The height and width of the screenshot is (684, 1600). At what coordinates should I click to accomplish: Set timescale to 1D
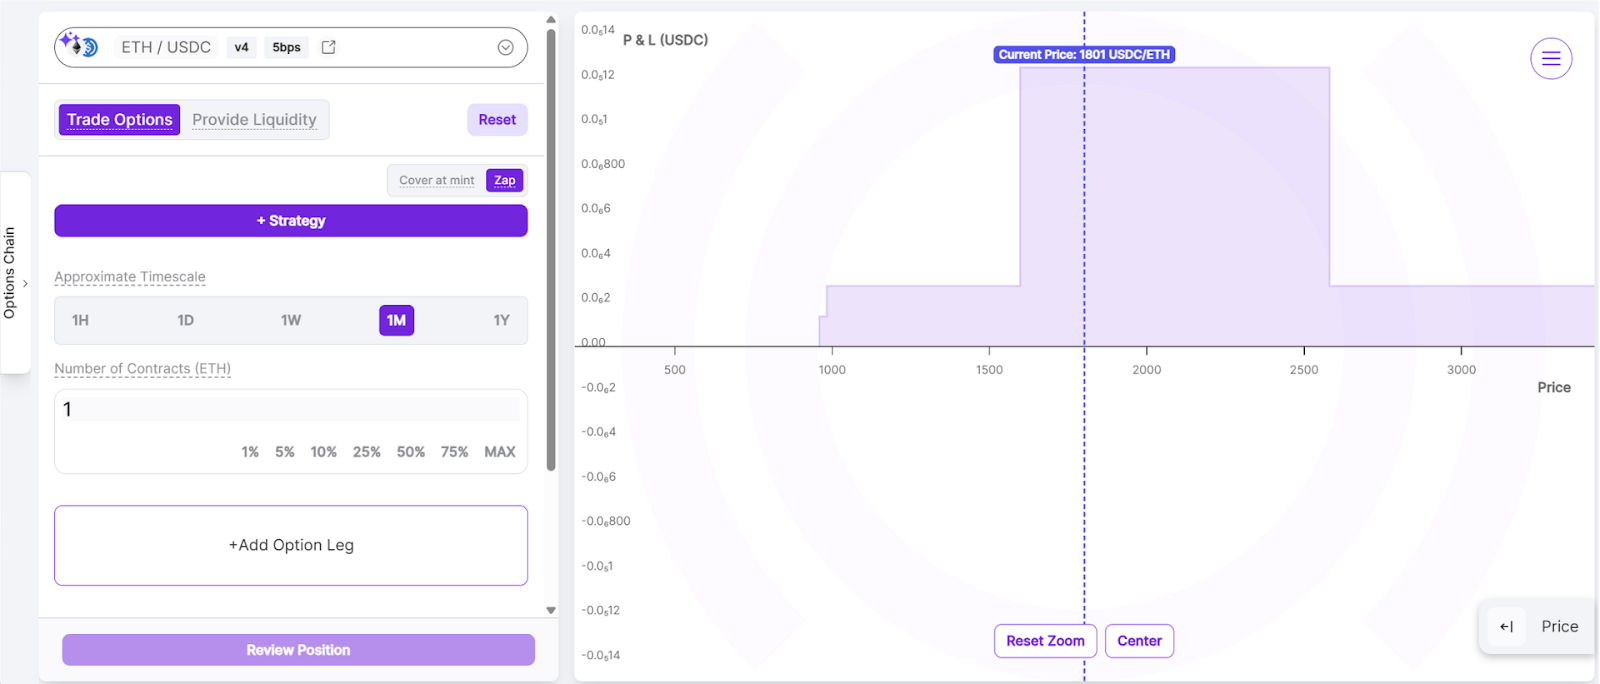click(x=185, y=320)
